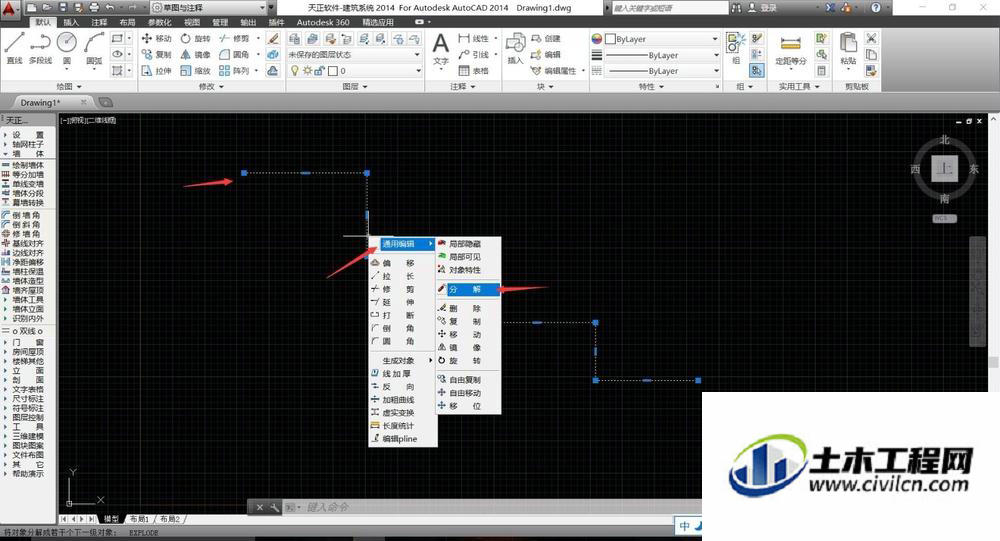Select the 直线 line tool in ribbon

(x=14, y=48)
